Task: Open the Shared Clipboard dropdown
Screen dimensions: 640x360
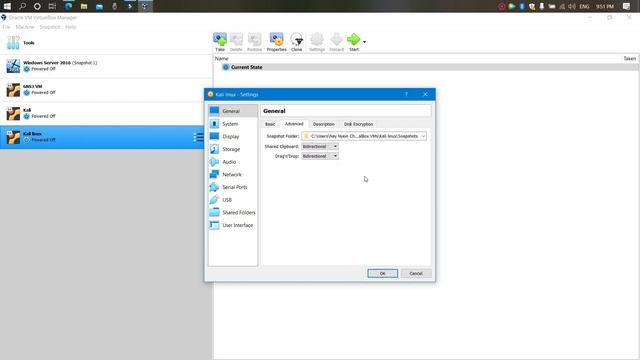Action: pyautogui.click(x=320, y=146)
